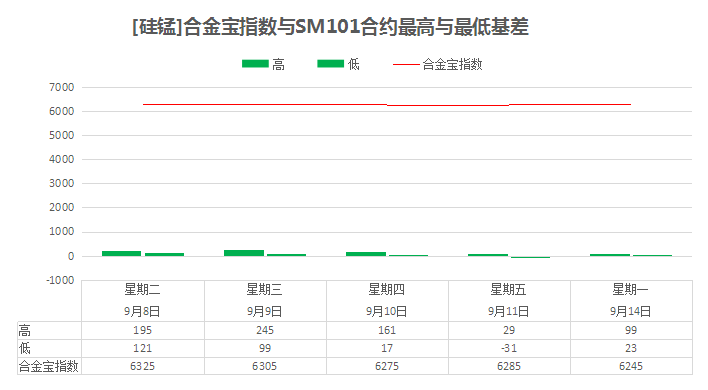Click the 9月14日 date cell
The height and width of the screenshot is (390, 708).
click(630, 311)
